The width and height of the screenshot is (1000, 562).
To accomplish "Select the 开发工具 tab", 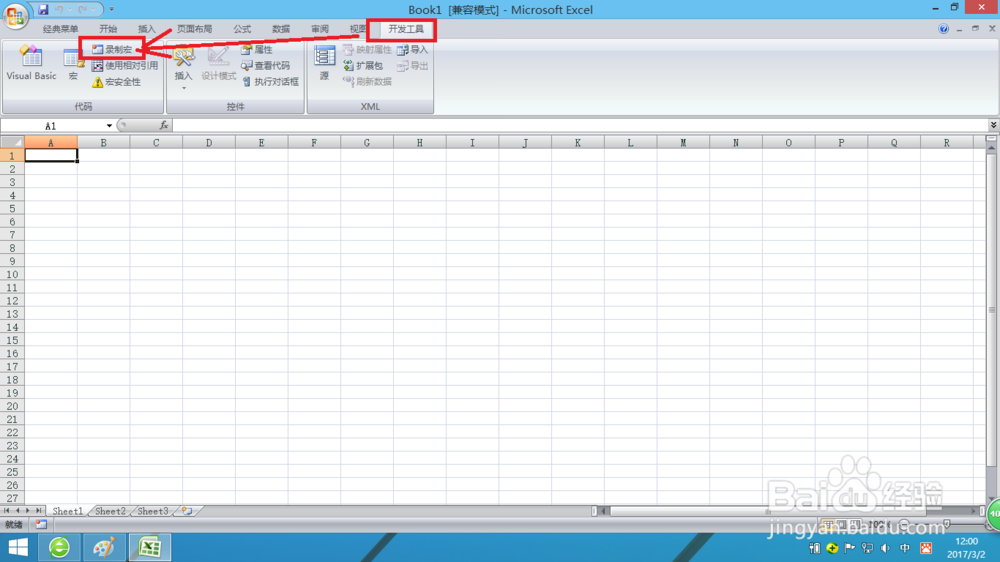I will 406,29.
